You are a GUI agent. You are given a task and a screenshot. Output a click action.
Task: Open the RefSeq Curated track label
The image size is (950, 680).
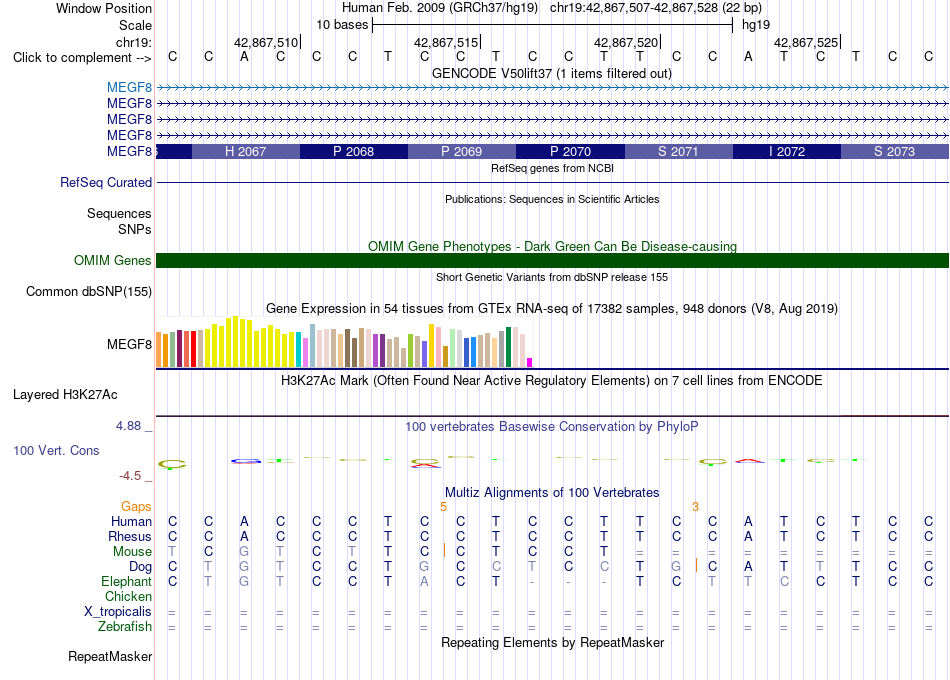tap(106, 182)
